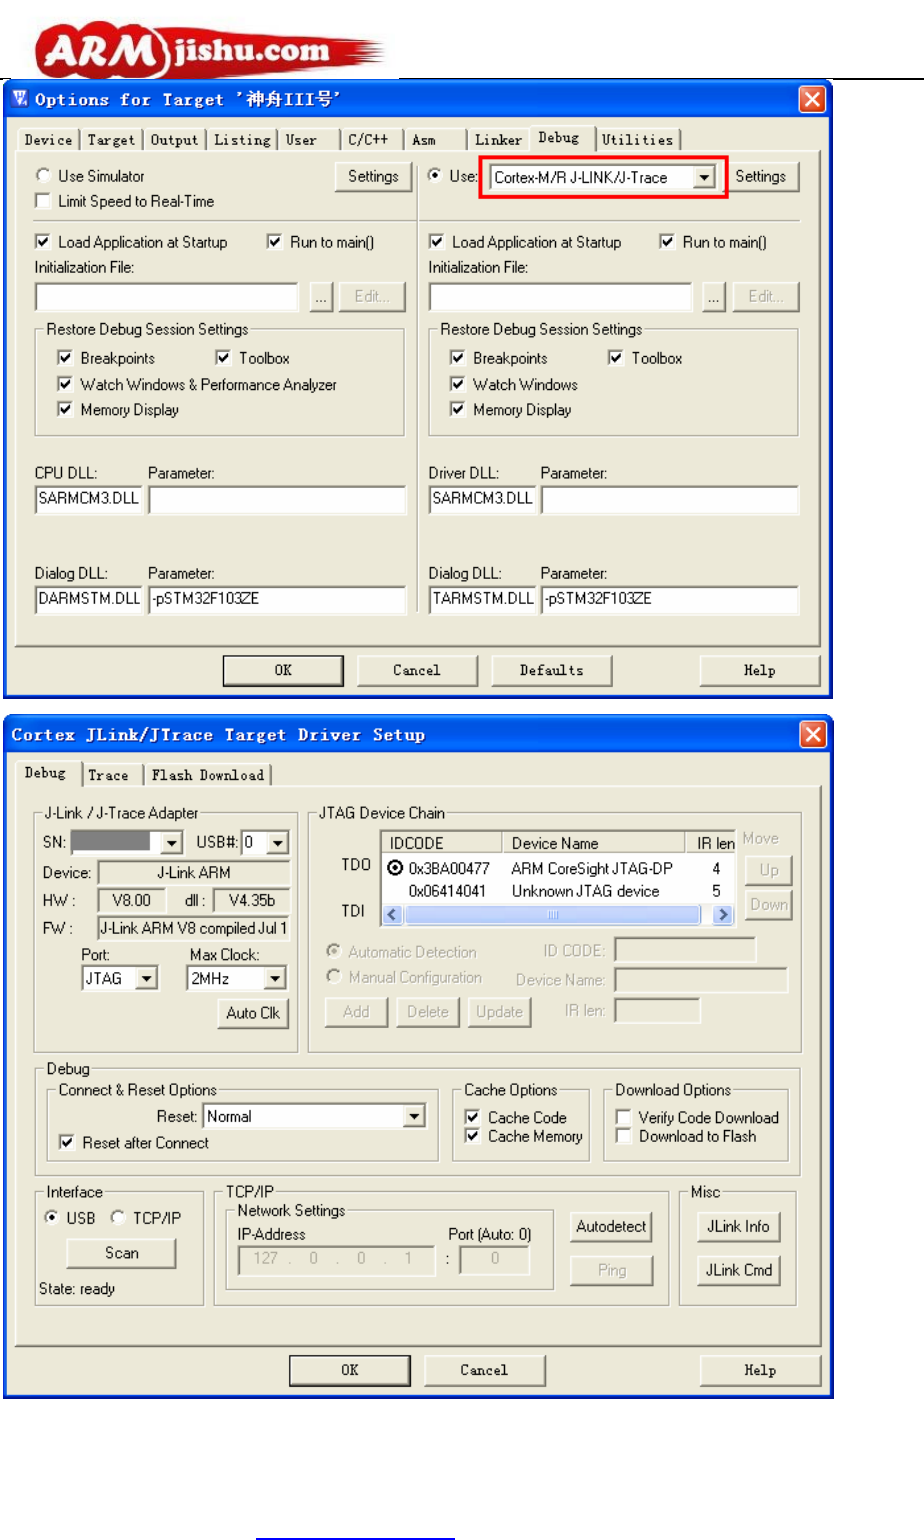Open the Reset Normal dropdown

click(414, 1116)
